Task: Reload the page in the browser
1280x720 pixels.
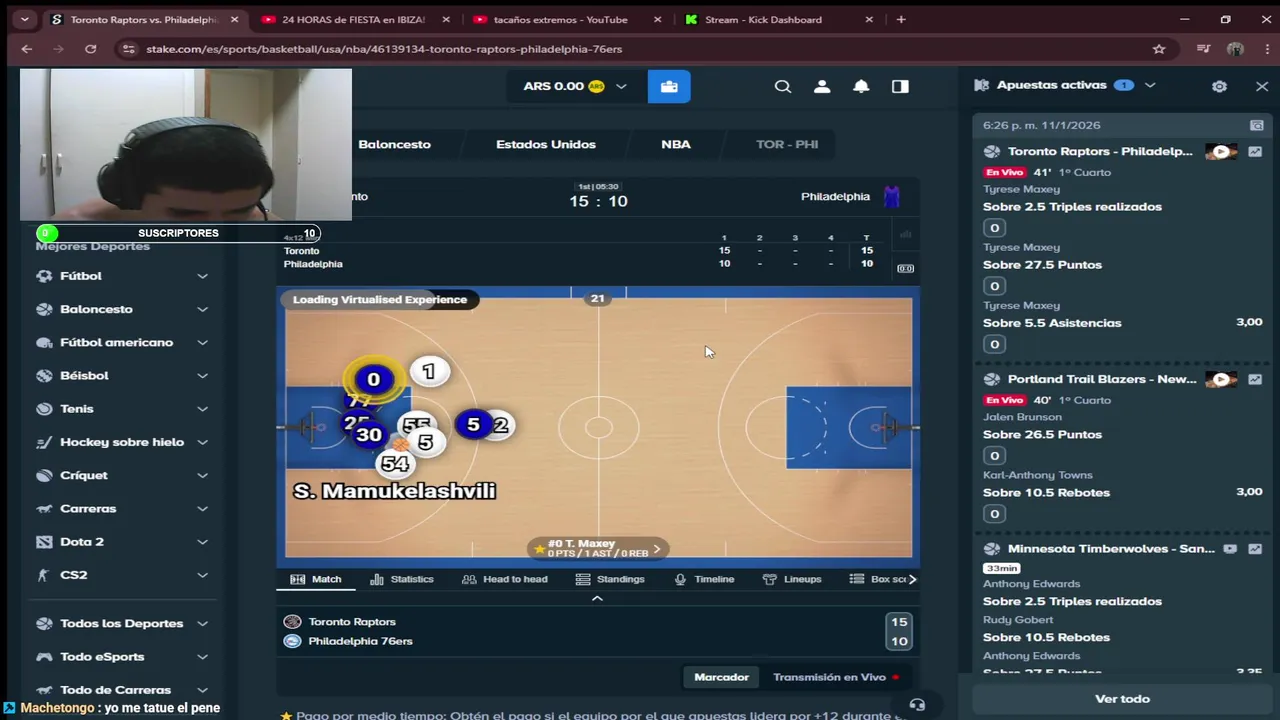Action: tap(91, 49)
